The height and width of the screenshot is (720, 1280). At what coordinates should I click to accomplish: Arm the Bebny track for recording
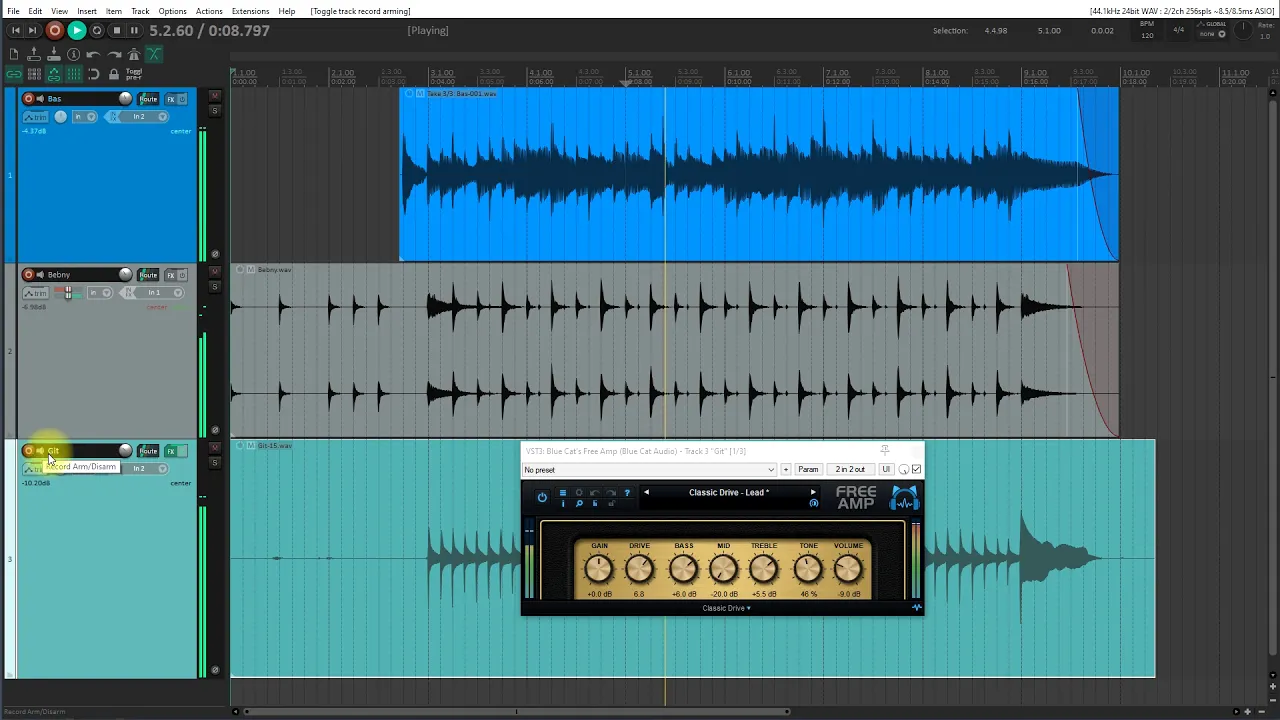click(28, 275)
